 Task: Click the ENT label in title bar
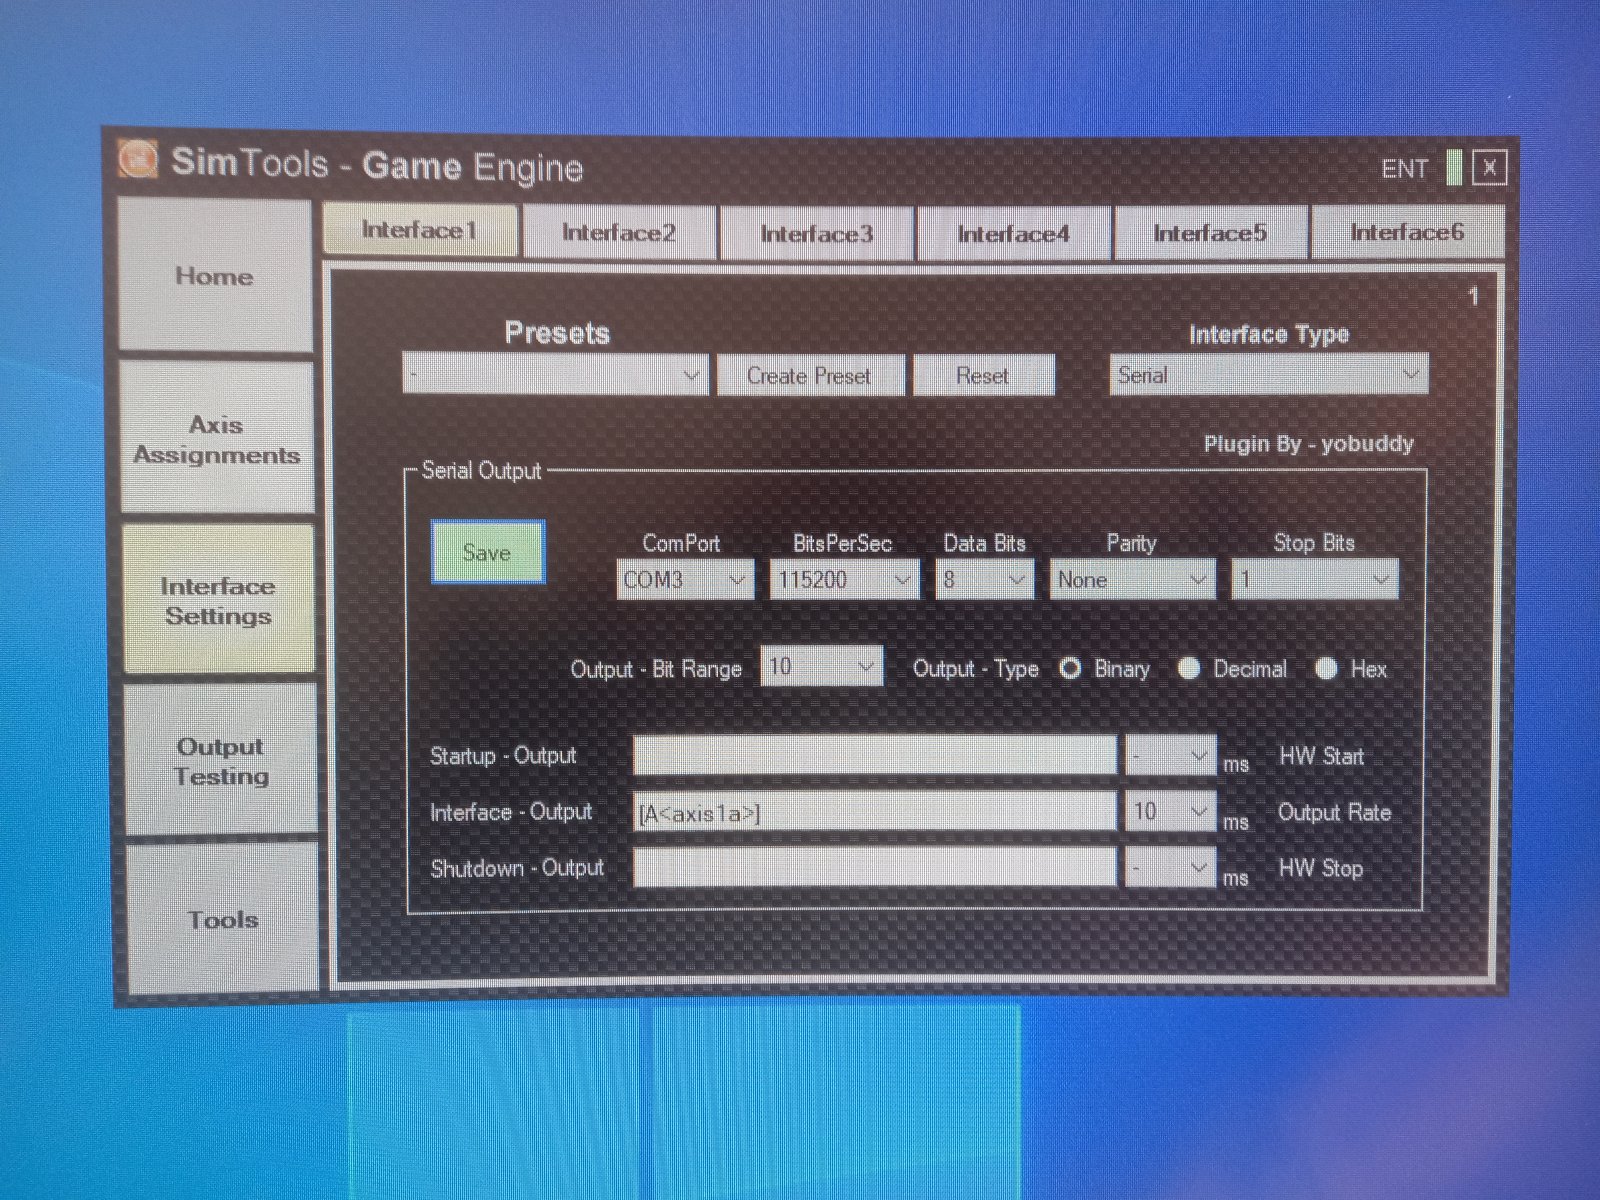[1405, 169]
